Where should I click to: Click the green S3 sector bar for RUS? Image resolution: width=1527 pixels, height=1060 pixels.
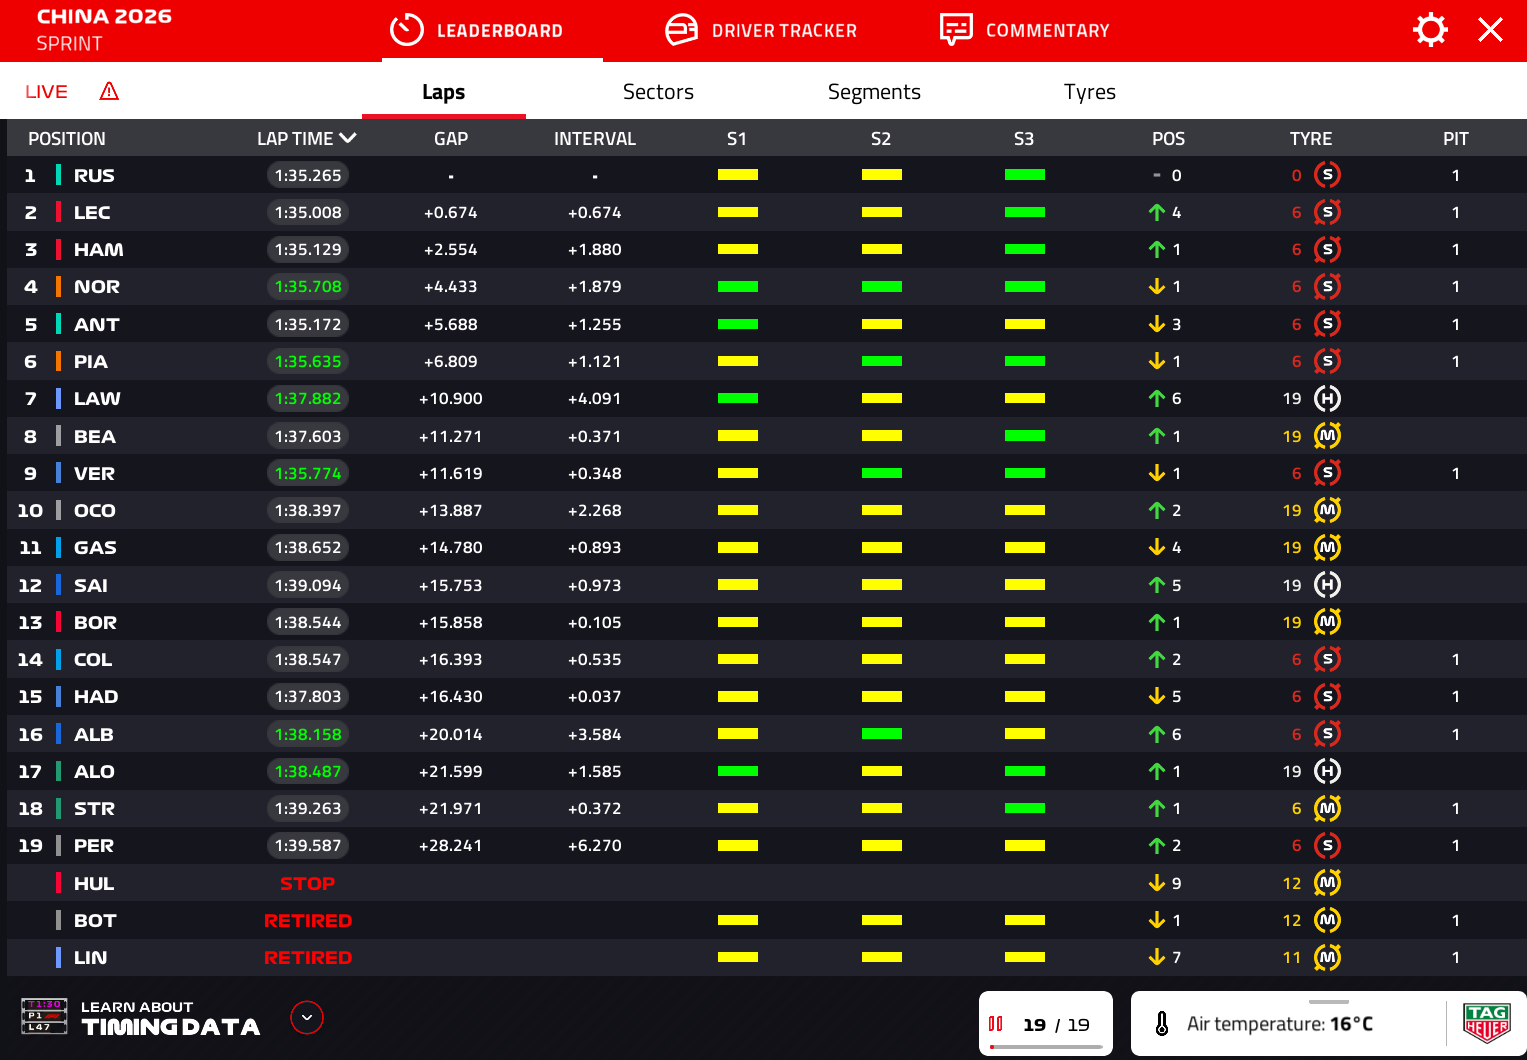tap(1025, 175)
